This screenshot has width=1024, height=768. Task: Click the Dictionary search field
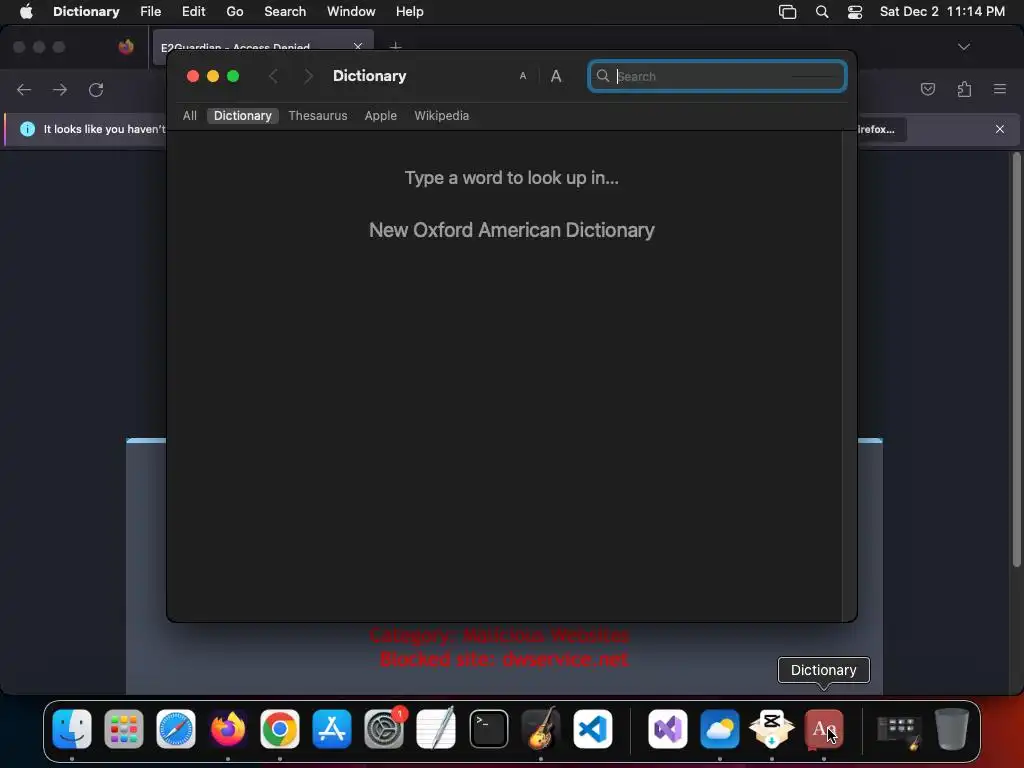(717, 76)
